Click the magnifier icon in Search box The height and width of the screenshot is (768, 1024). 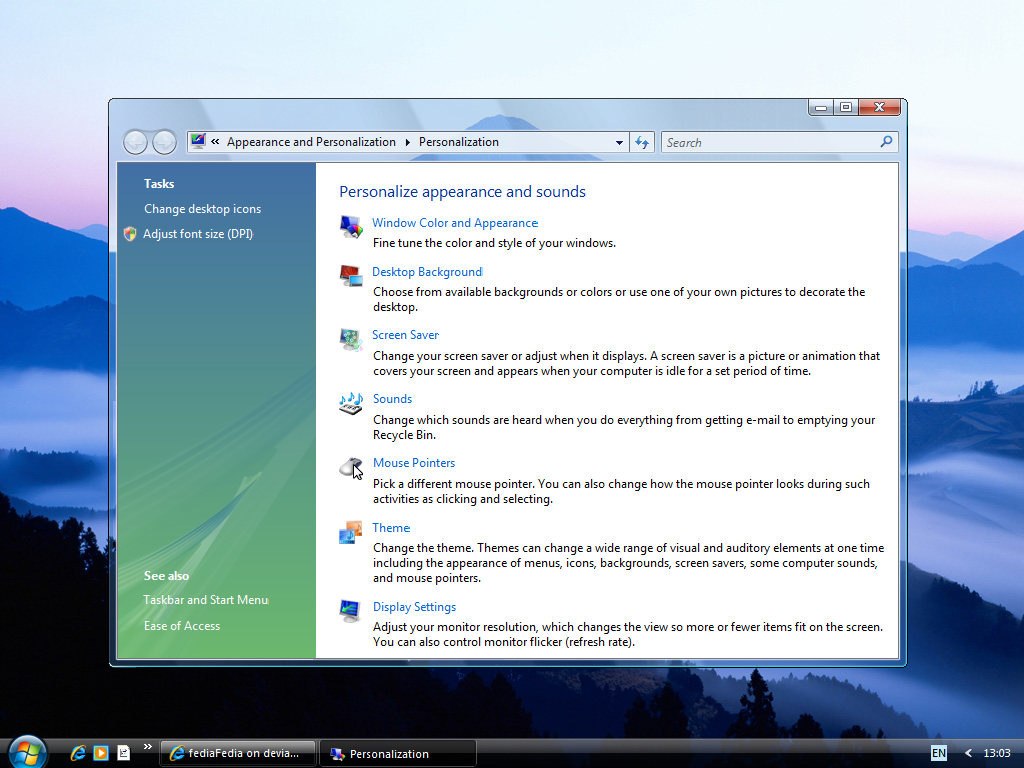[x=886, y=142]
